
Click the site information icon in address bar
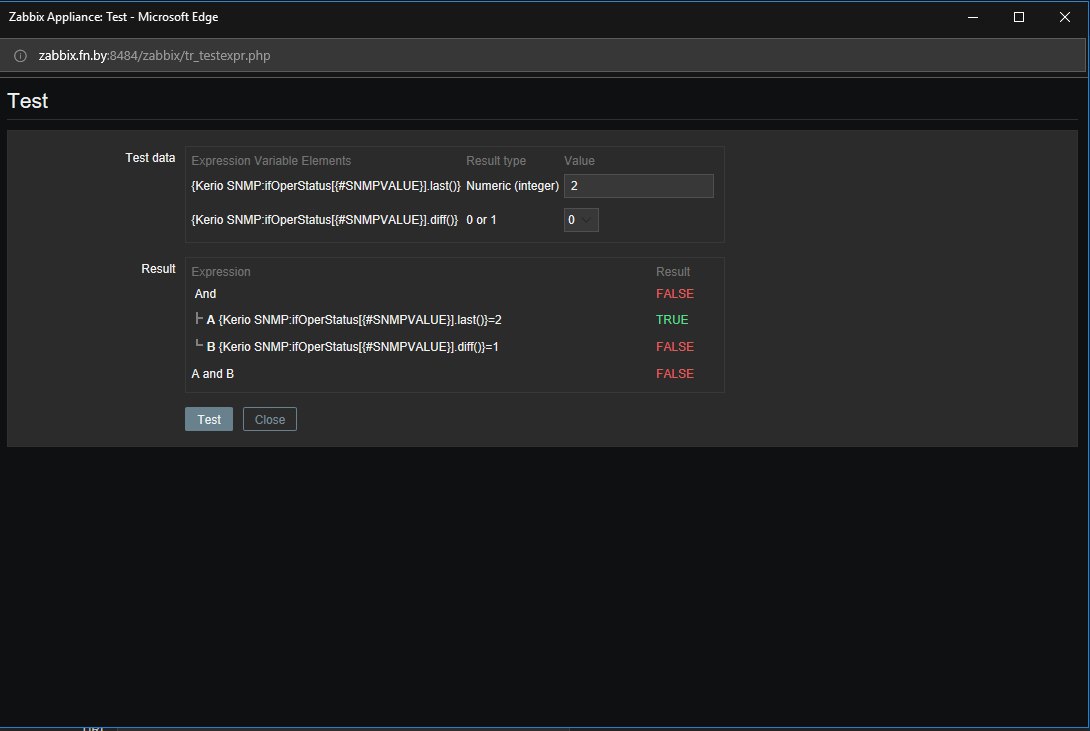click(20, 56)
